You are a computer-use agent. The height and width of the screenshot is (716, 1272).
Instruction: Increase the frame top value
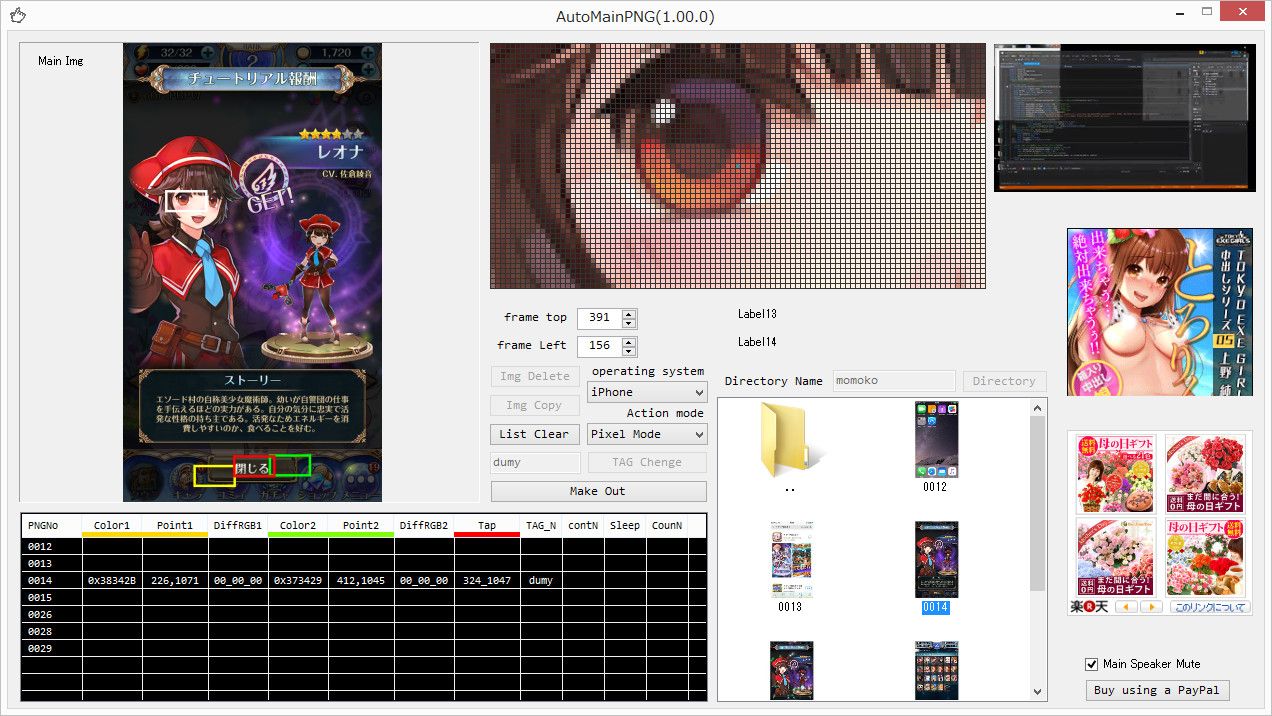(x=628, y=314)
